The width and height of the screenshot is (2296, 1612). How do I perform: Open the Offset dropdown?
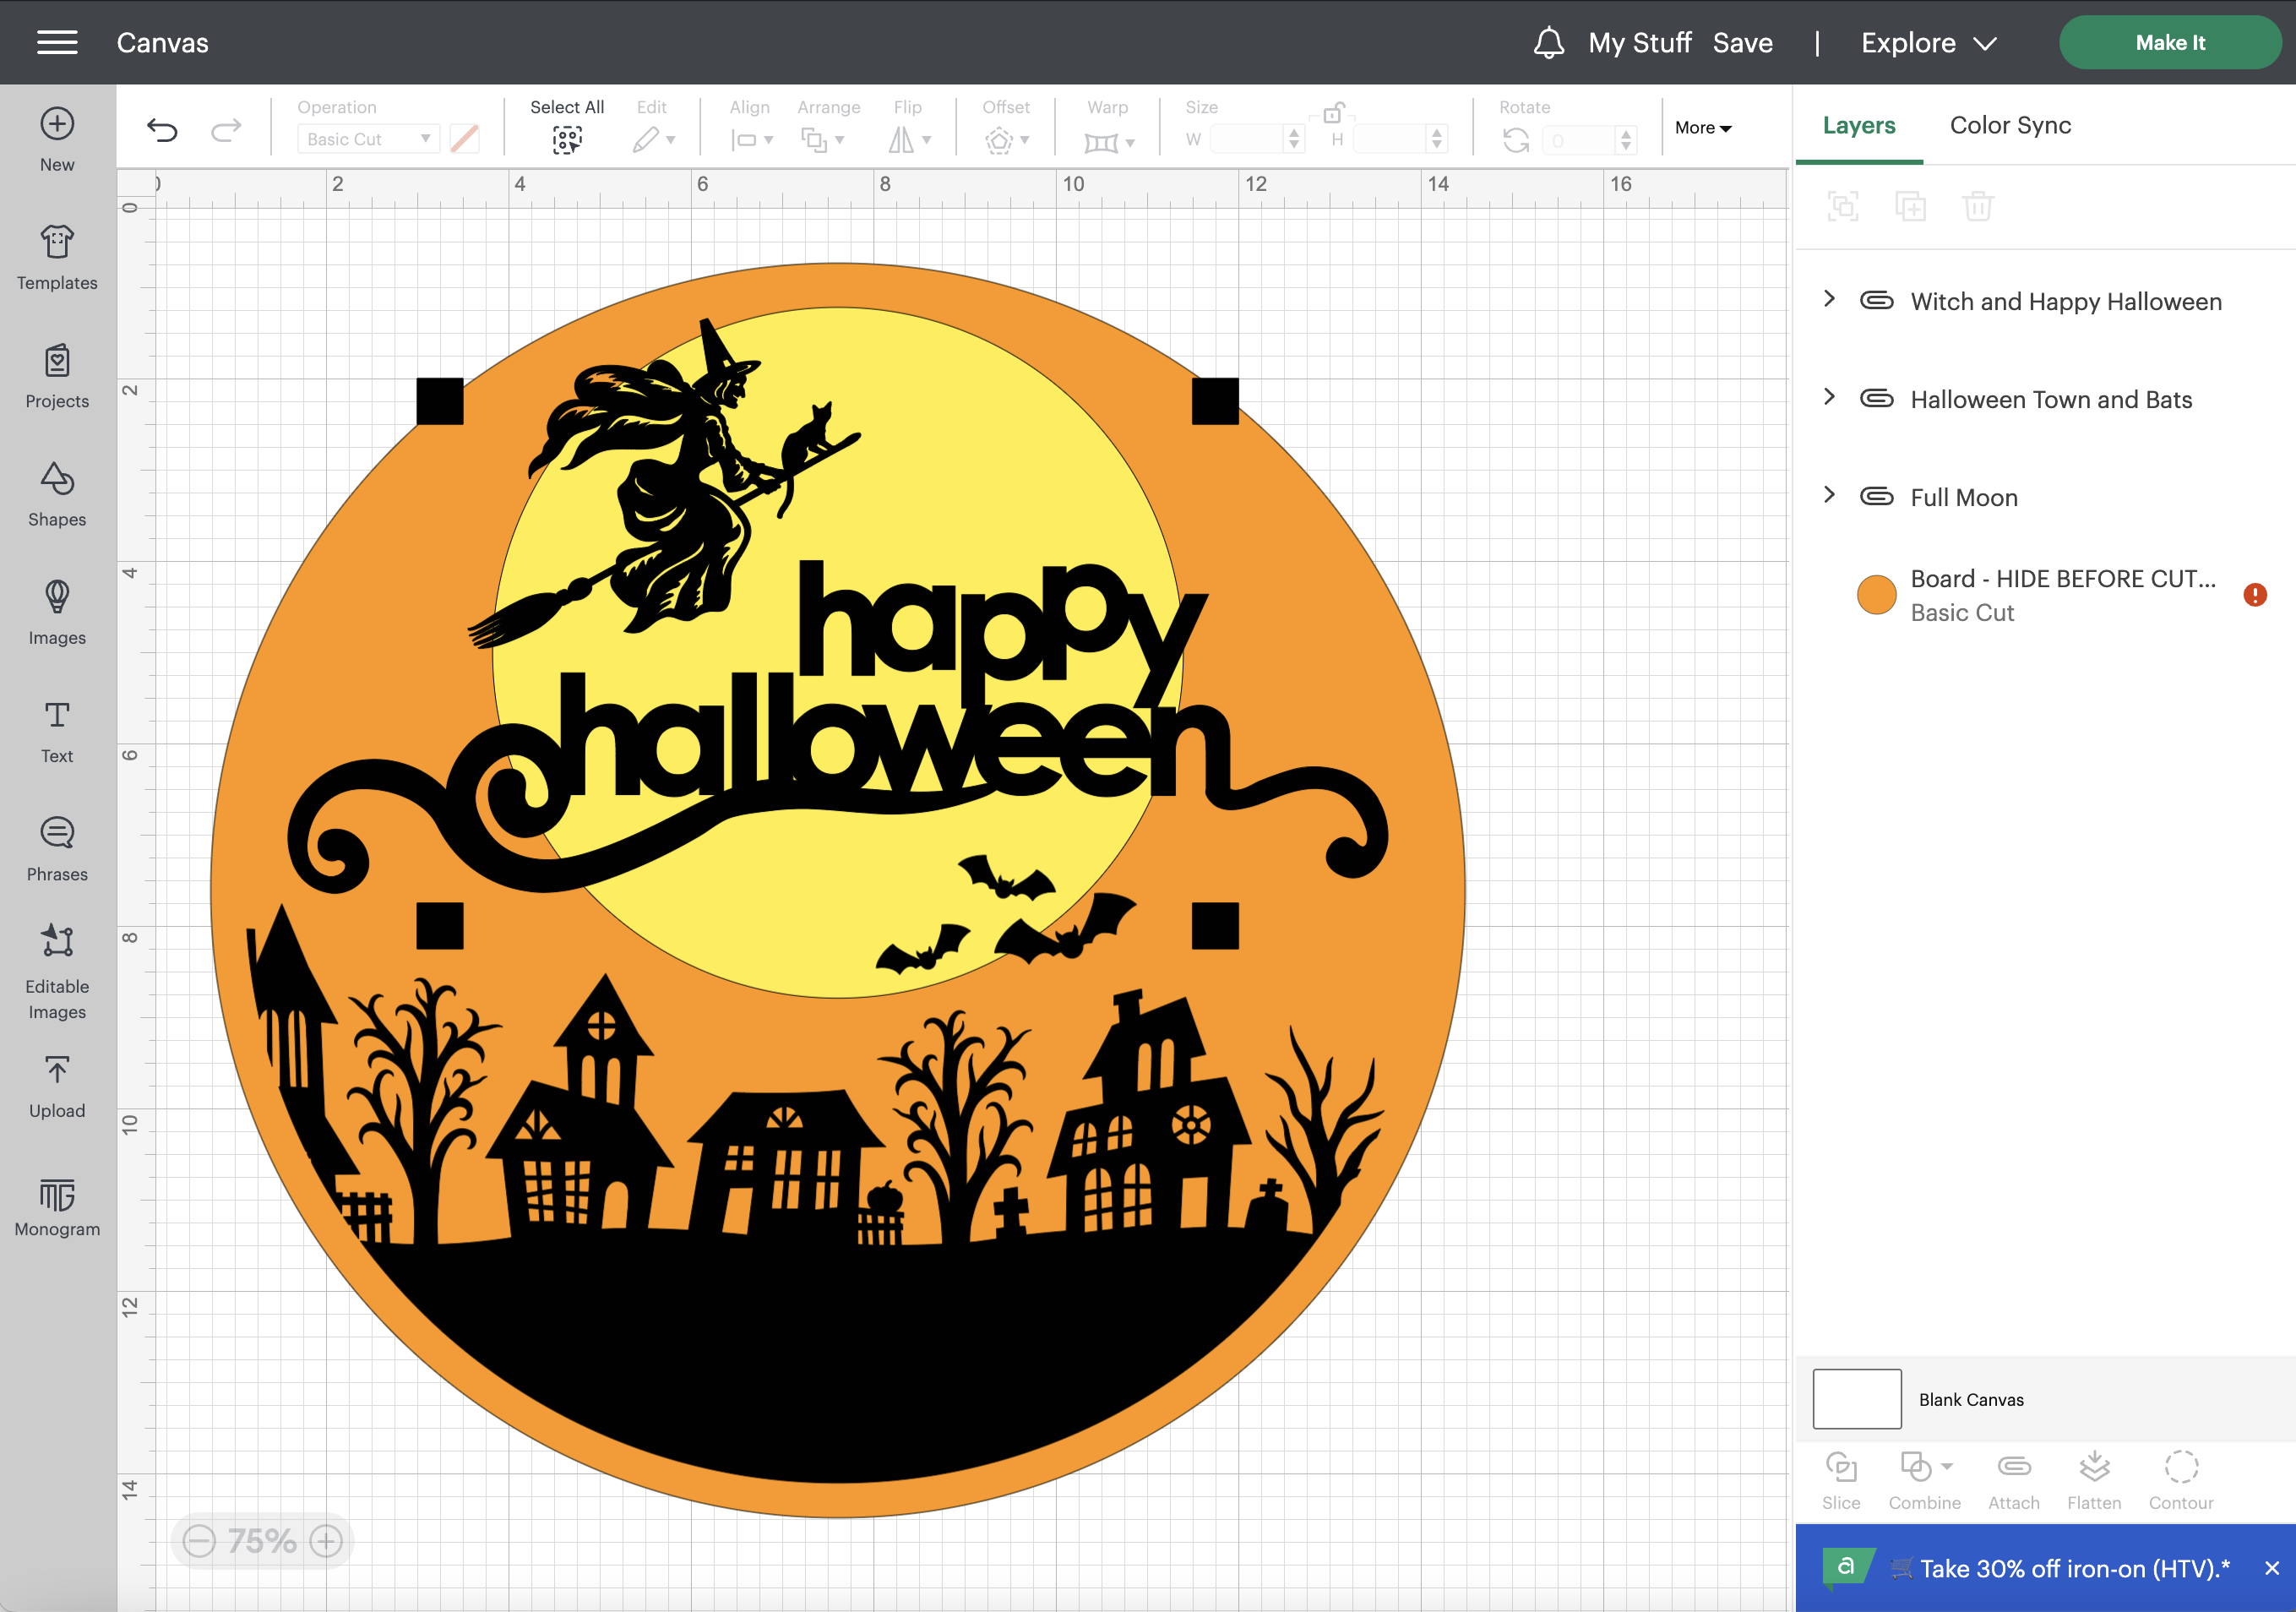(1006, 140)
